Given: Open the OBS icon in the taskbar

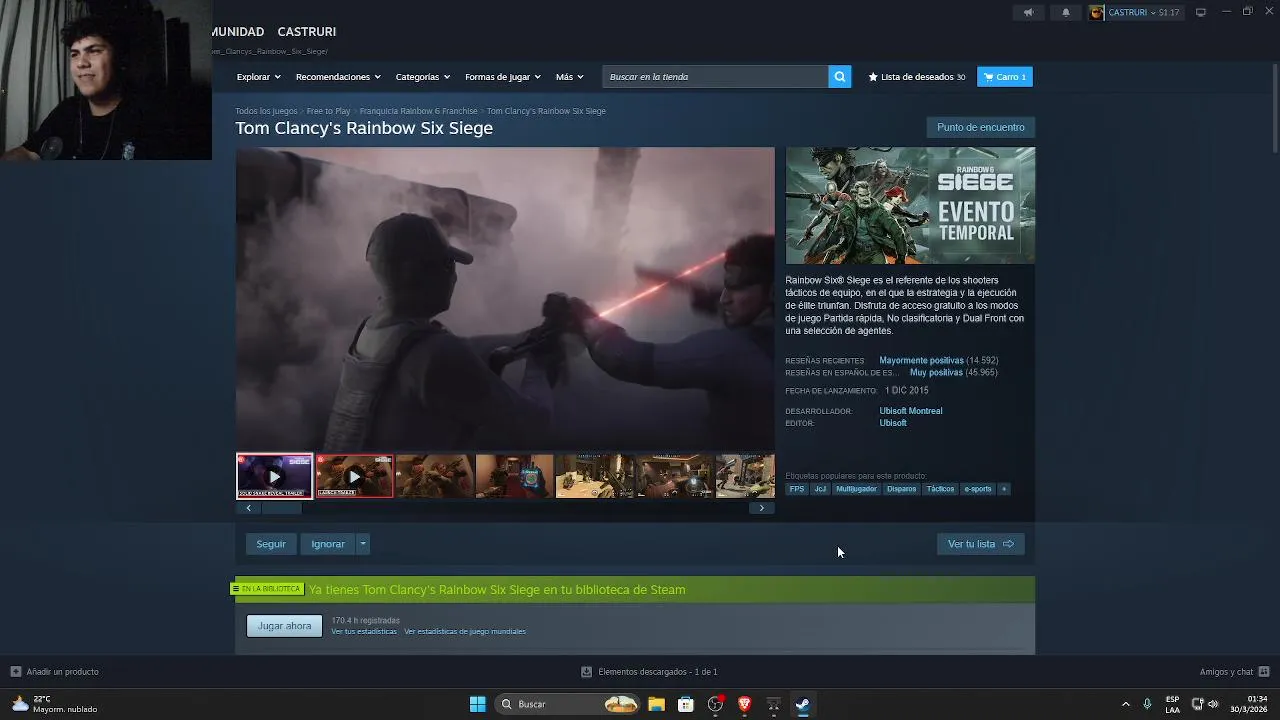Looking at the screenshot, I should coord(715,704).
